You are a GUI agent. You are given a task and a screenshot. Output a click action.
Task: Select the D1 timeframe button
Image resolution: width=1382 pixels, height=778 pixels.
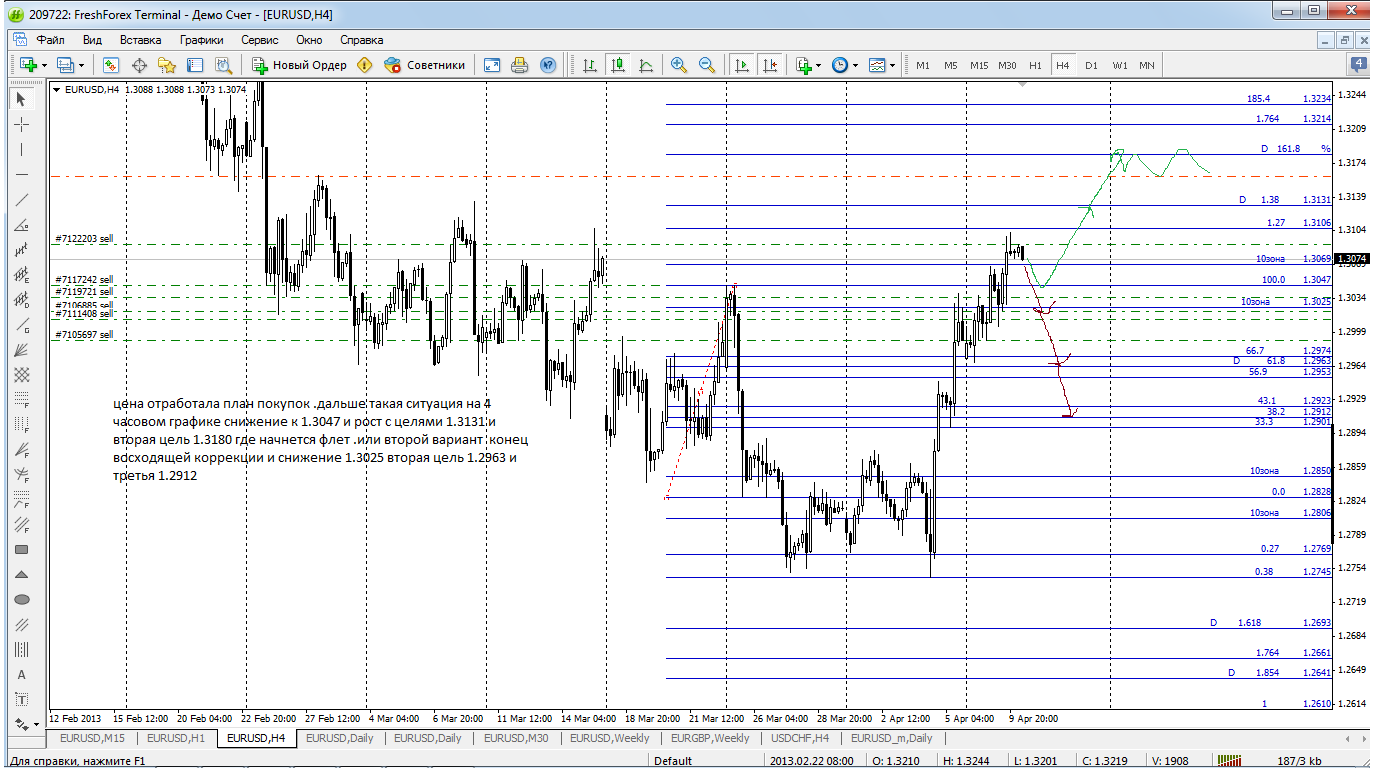coord(1091,65)
